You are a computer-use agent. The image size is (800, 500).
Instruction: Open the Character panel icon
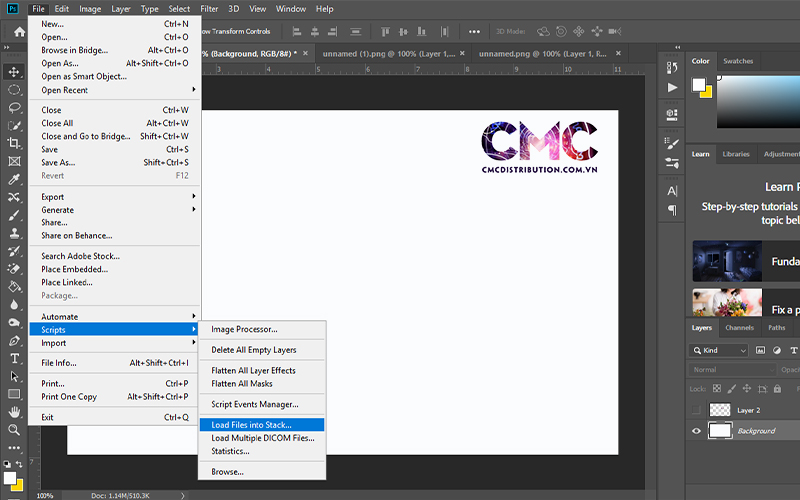pyautogui.click(x=672, y=191)
